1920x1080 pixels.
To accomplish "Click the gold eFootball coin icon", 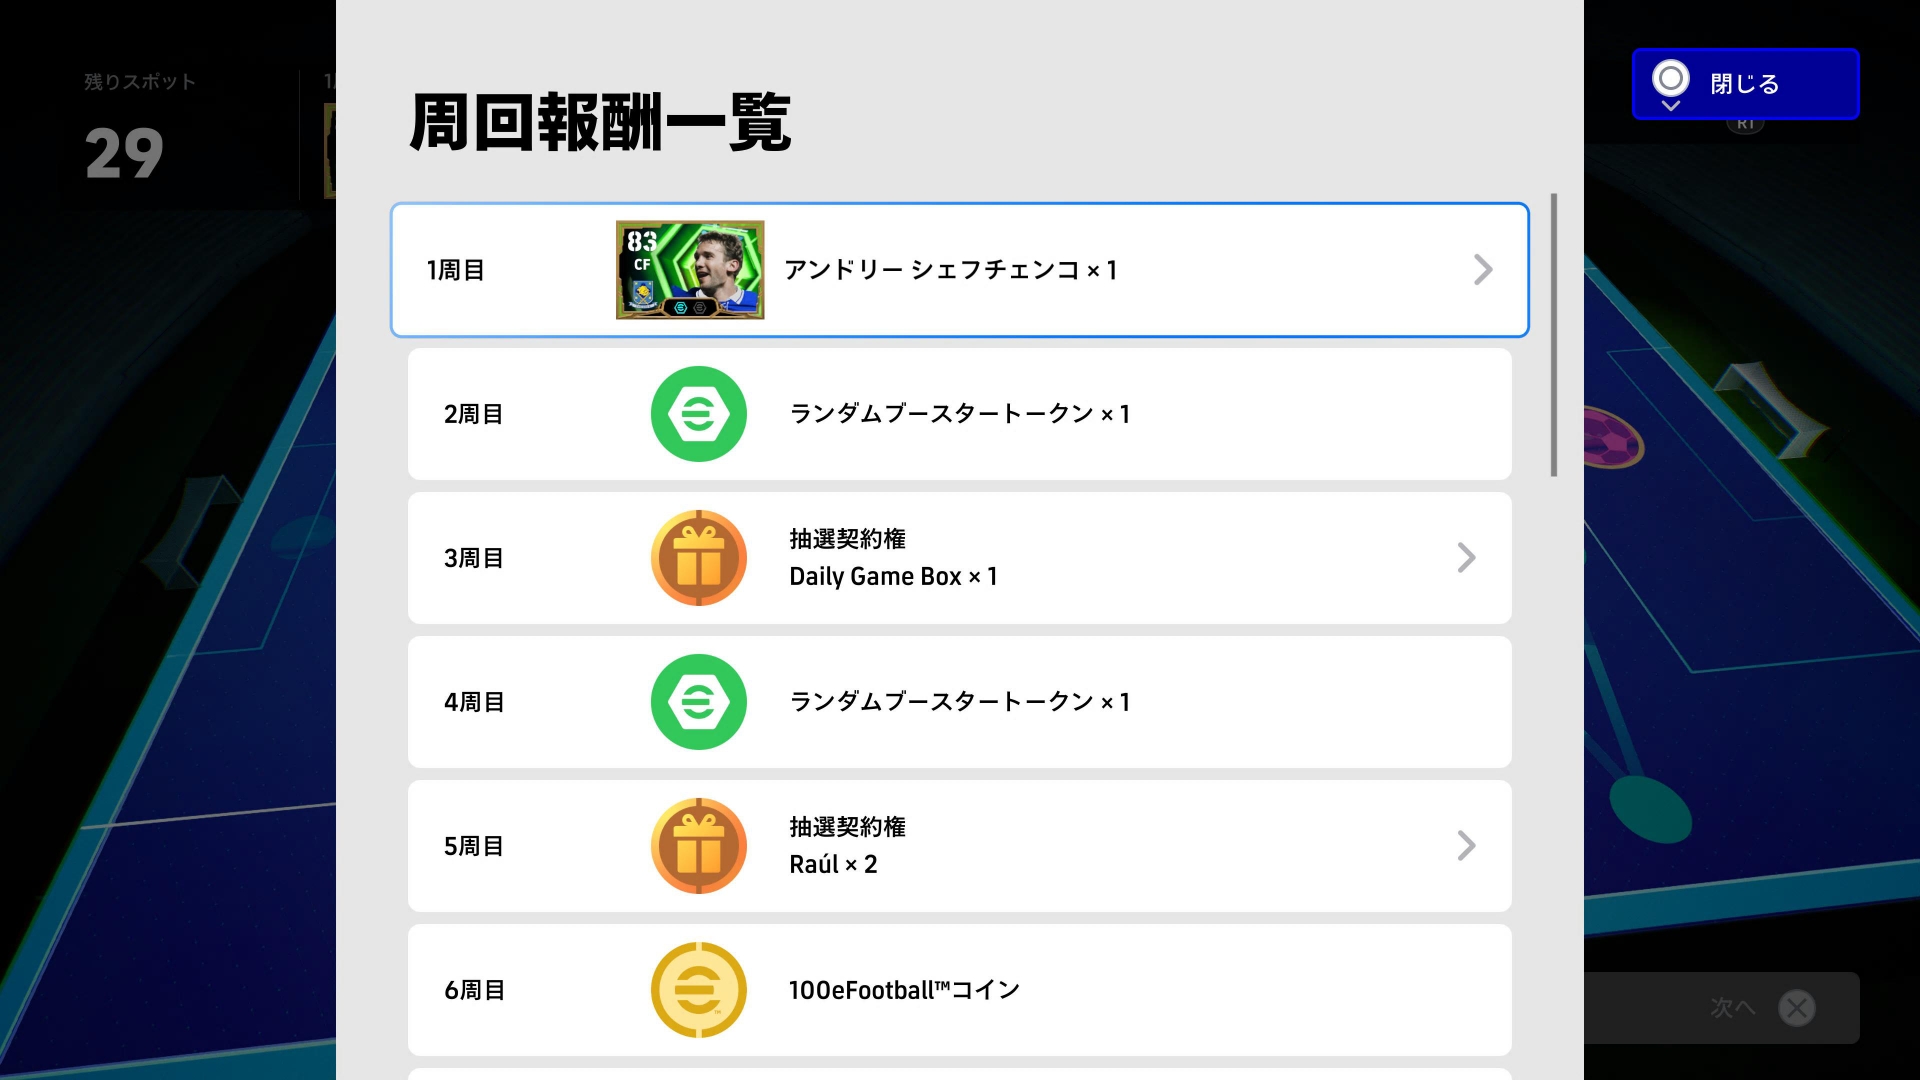I will point(698,990).
